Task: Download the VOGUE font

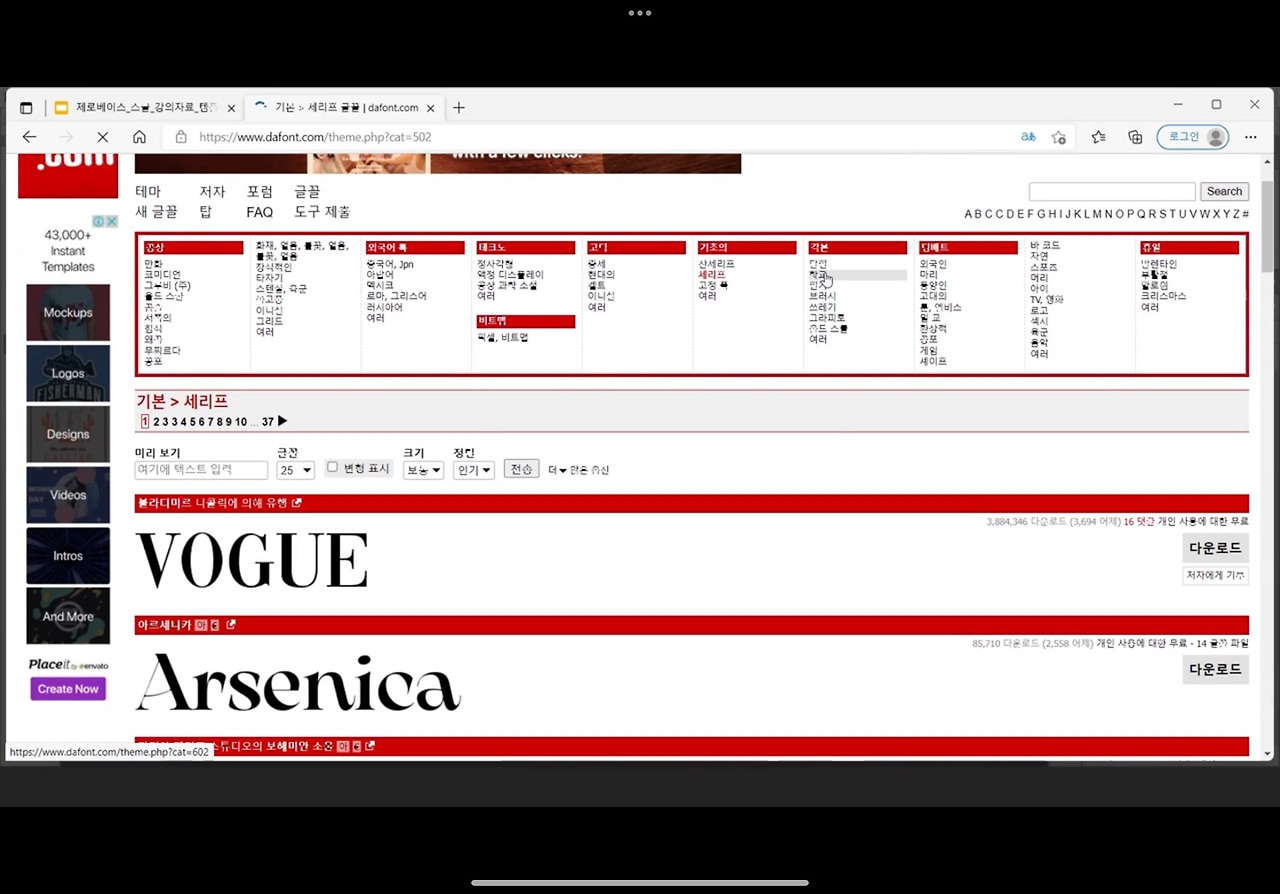Action: 1215,548
